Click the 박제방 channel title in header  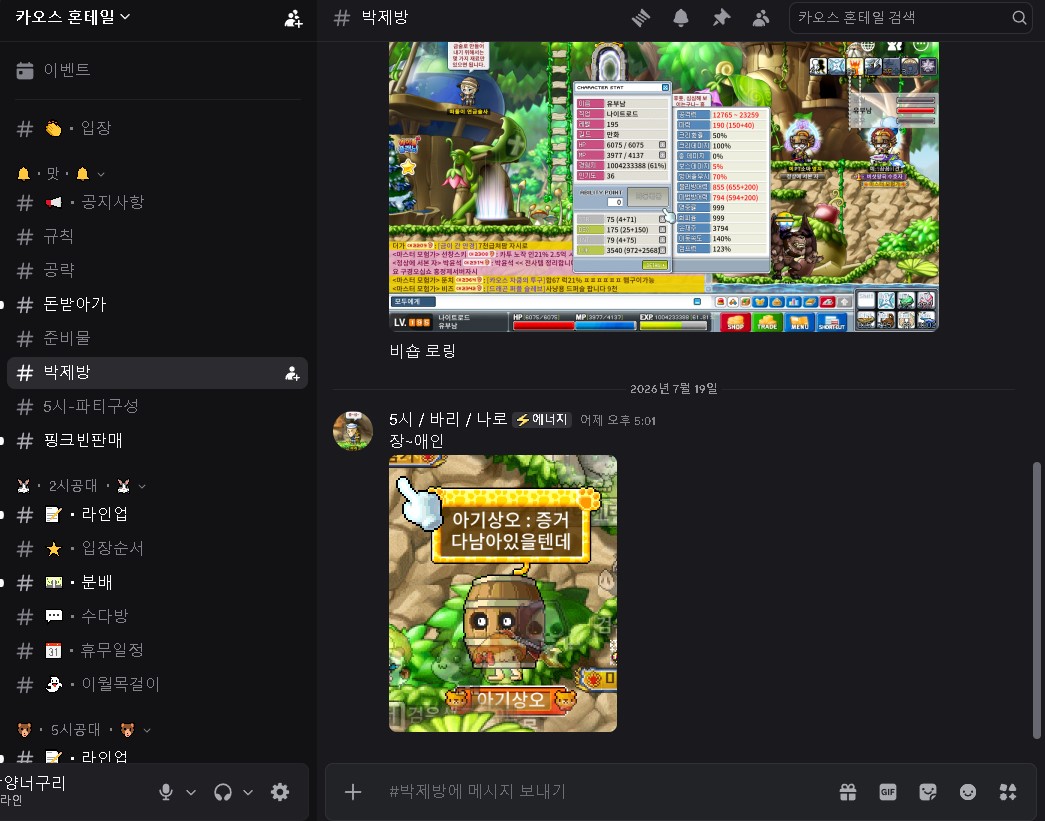click(x=385, y=17)
